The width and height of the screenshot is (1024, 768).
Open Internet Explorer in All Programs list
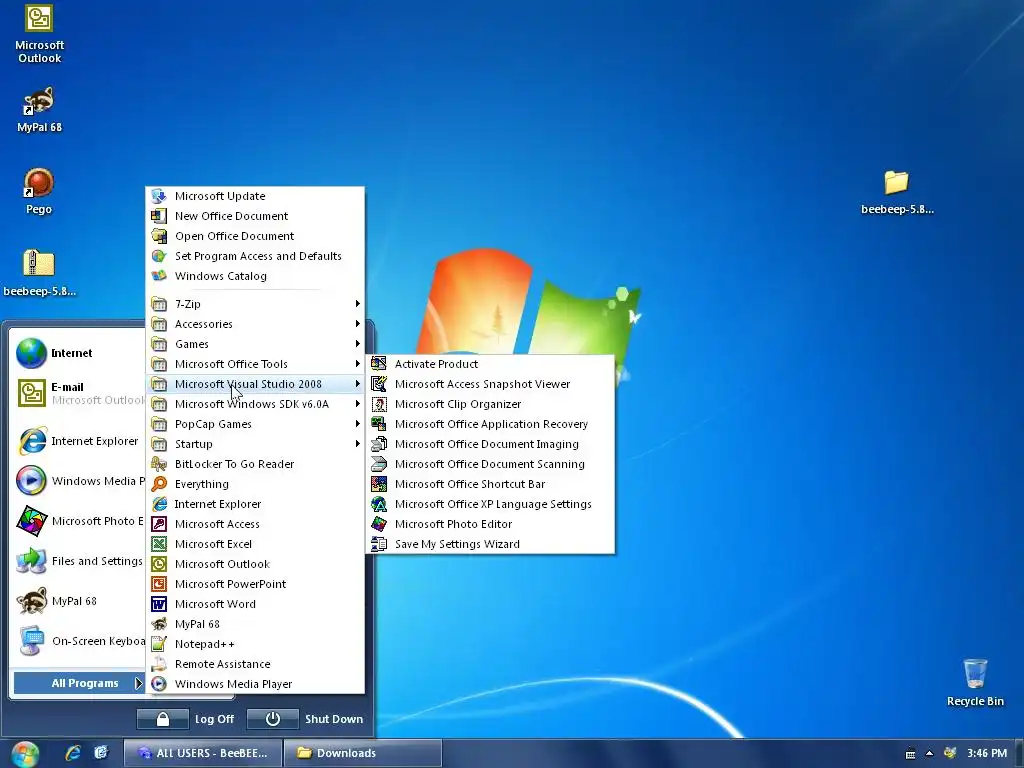(x=255, y=504)
